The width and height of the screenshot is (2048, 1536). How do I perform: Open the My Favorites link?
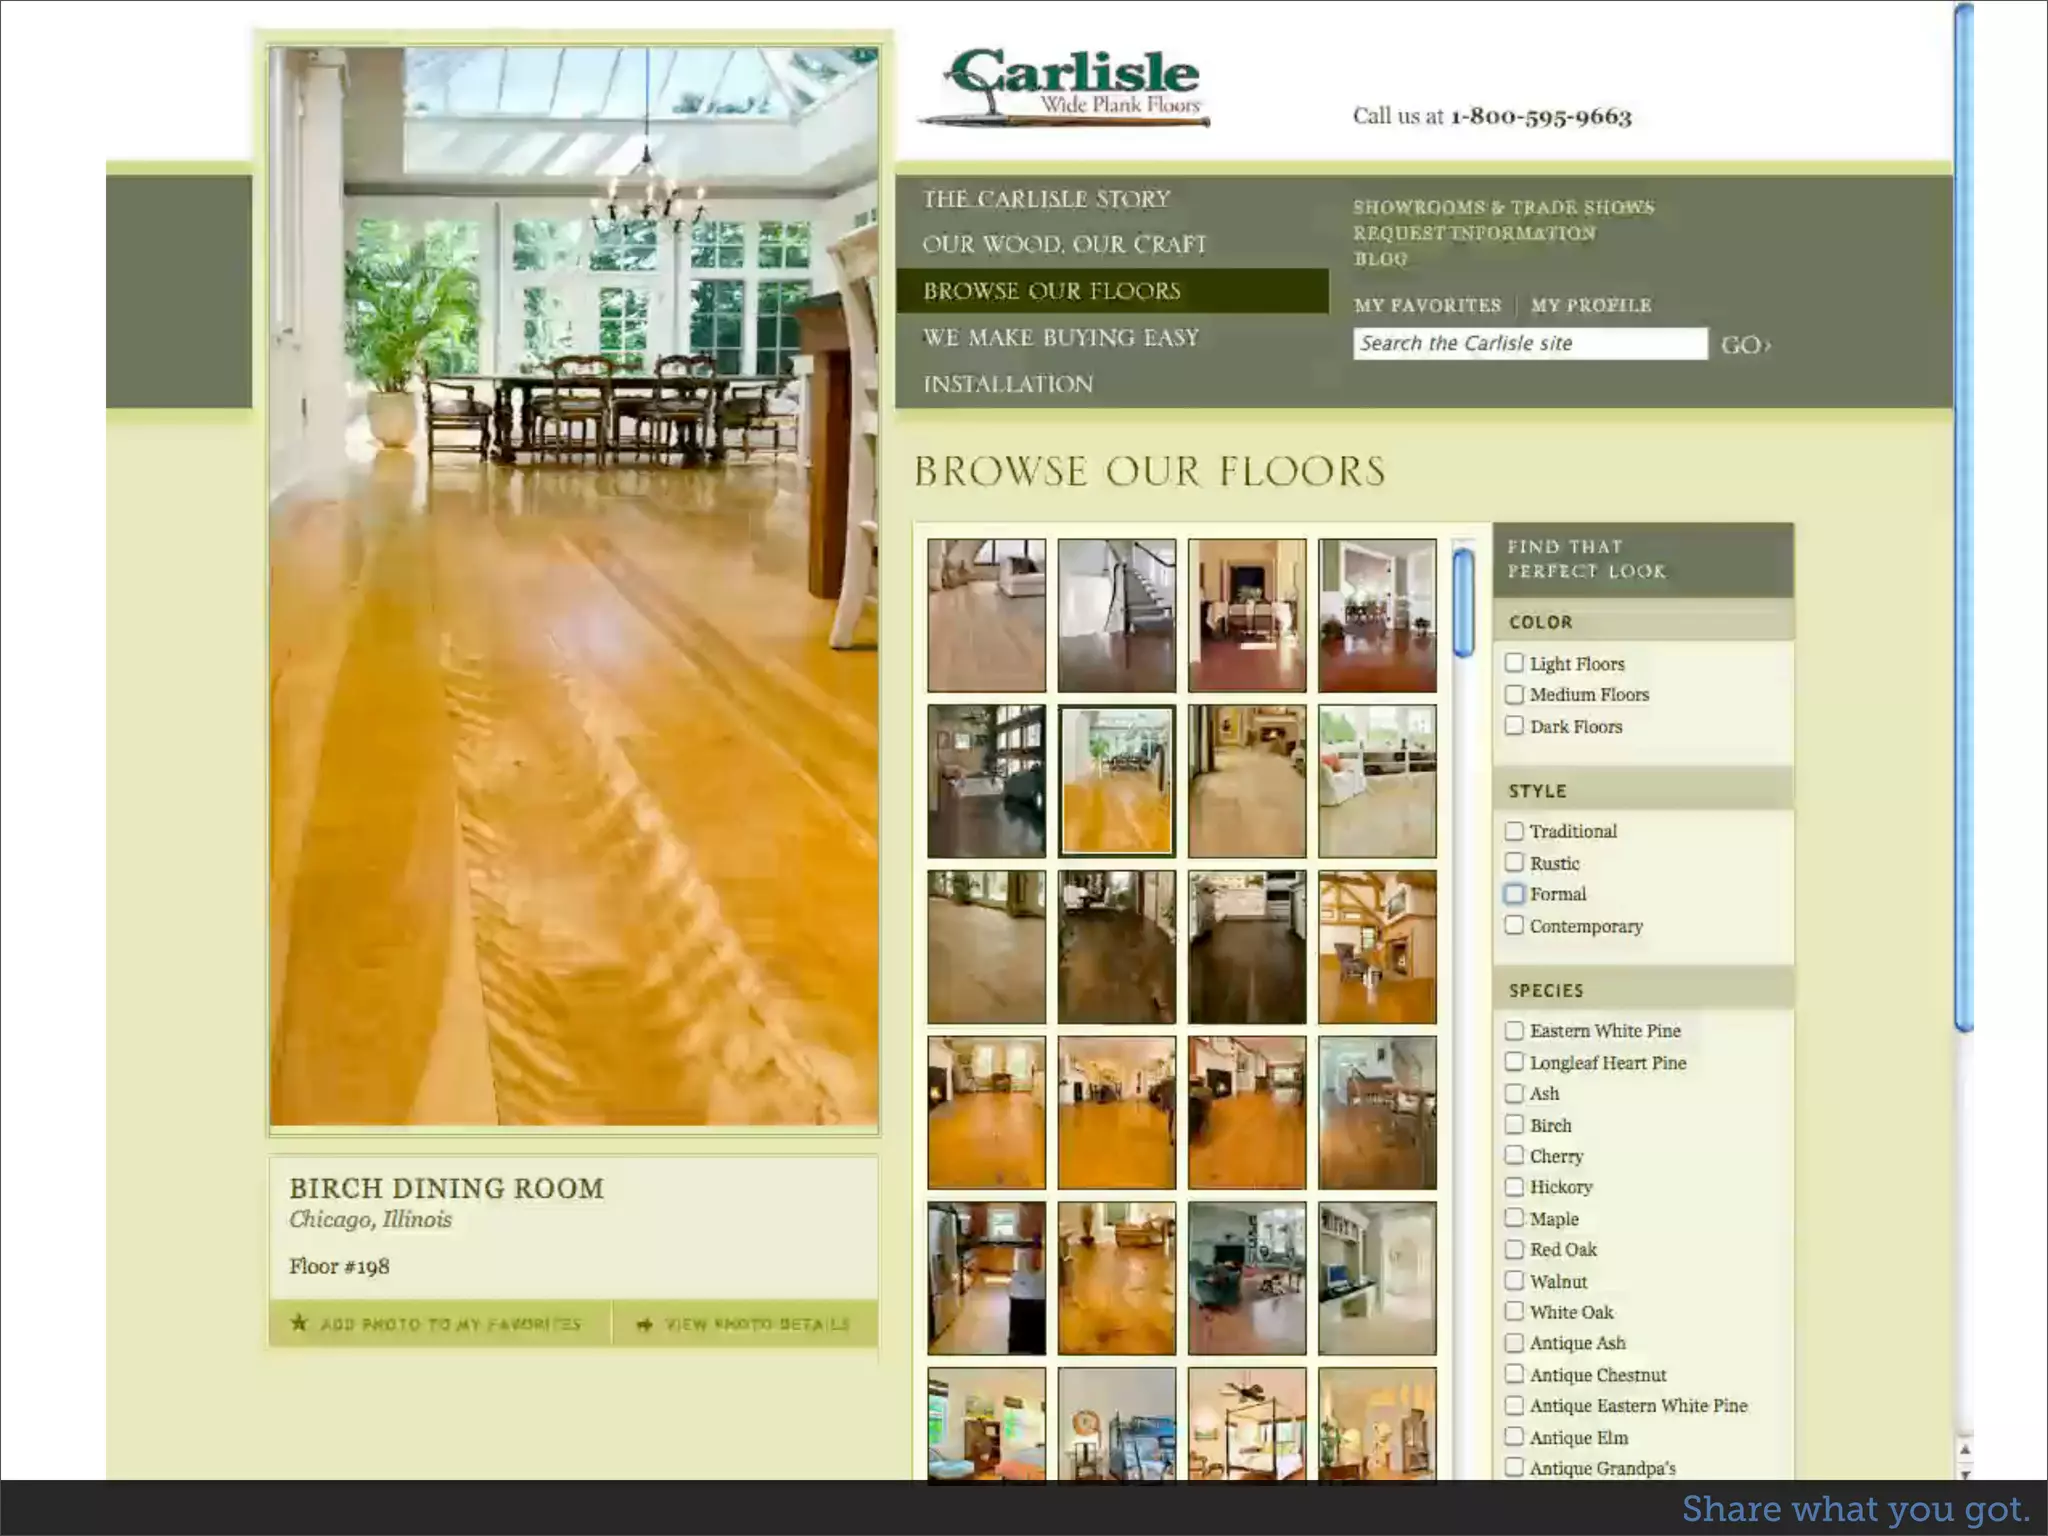coord(1427,306)
